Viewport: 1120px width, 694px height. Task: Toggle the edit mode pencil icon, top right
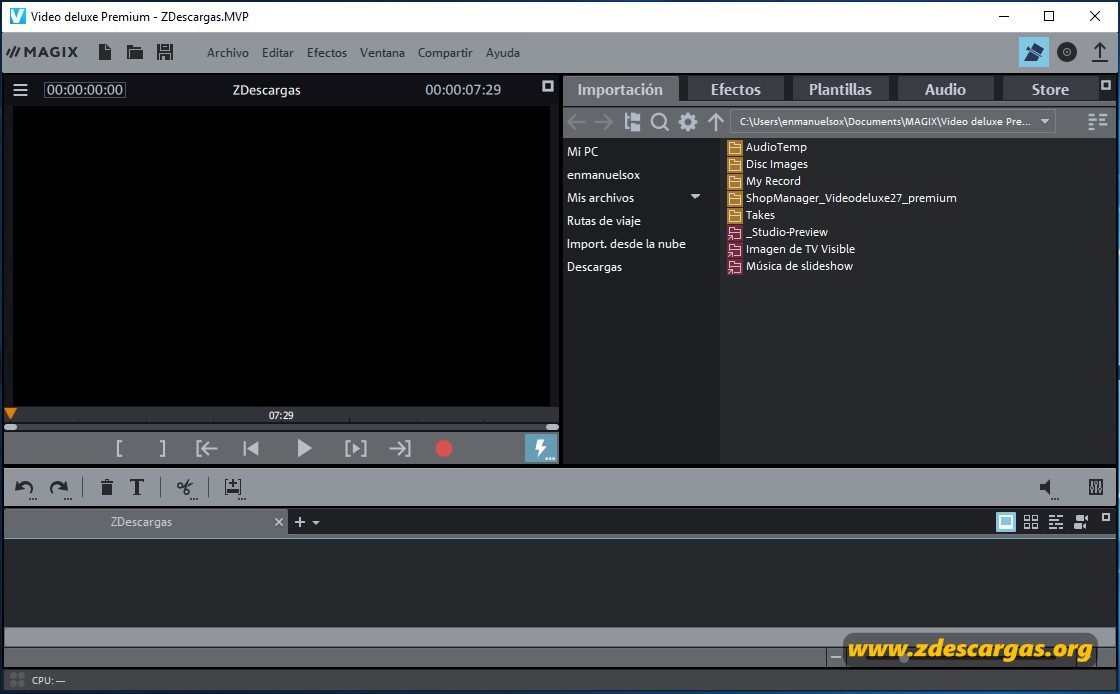pos(1034,52)
